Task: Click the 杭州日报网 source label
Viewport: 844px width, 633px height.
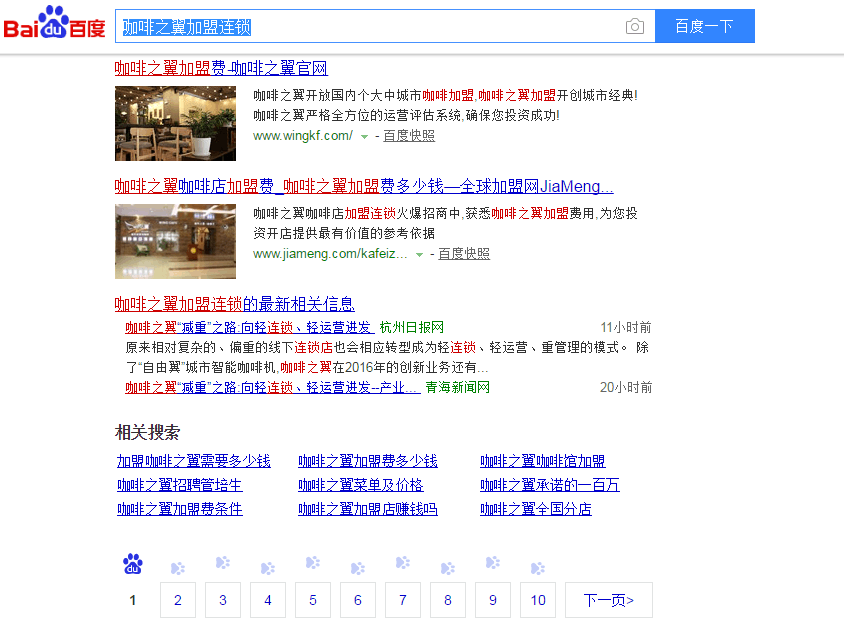Action: coord(412,327)
